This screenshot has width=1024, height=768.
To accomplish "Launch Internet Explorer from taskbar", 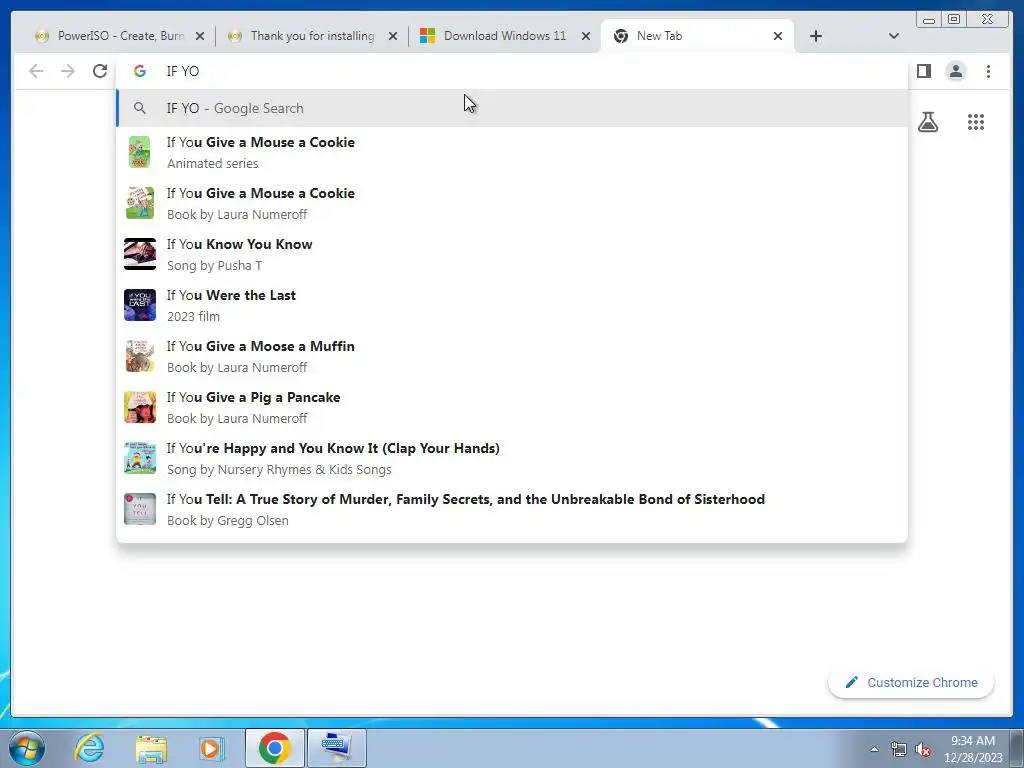I will coord(89,748).
